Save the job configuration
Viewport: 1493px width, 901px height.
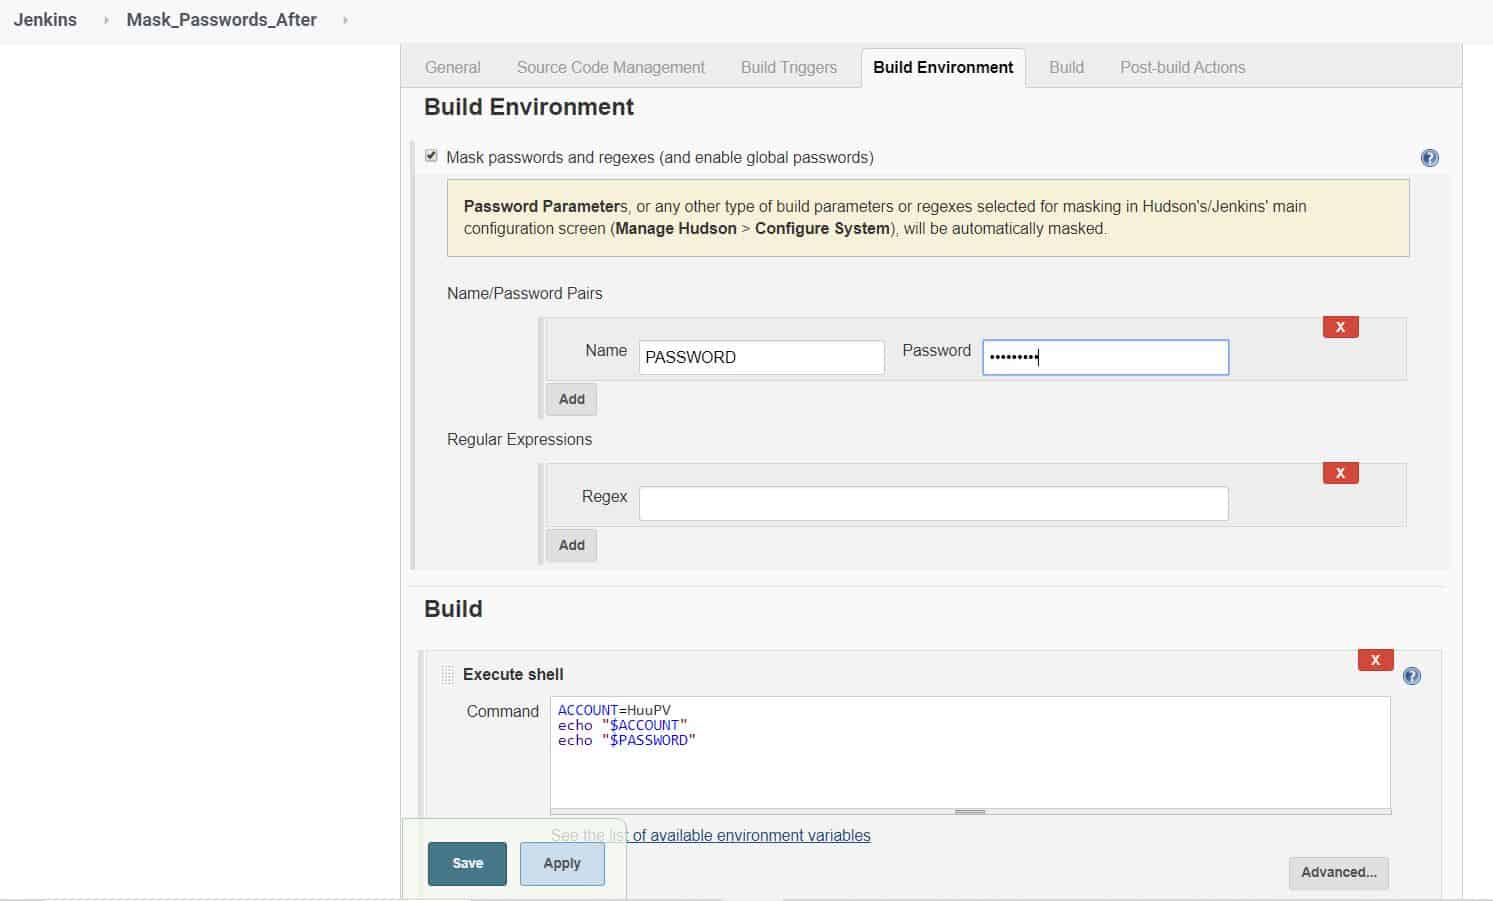tap(467, 863)
